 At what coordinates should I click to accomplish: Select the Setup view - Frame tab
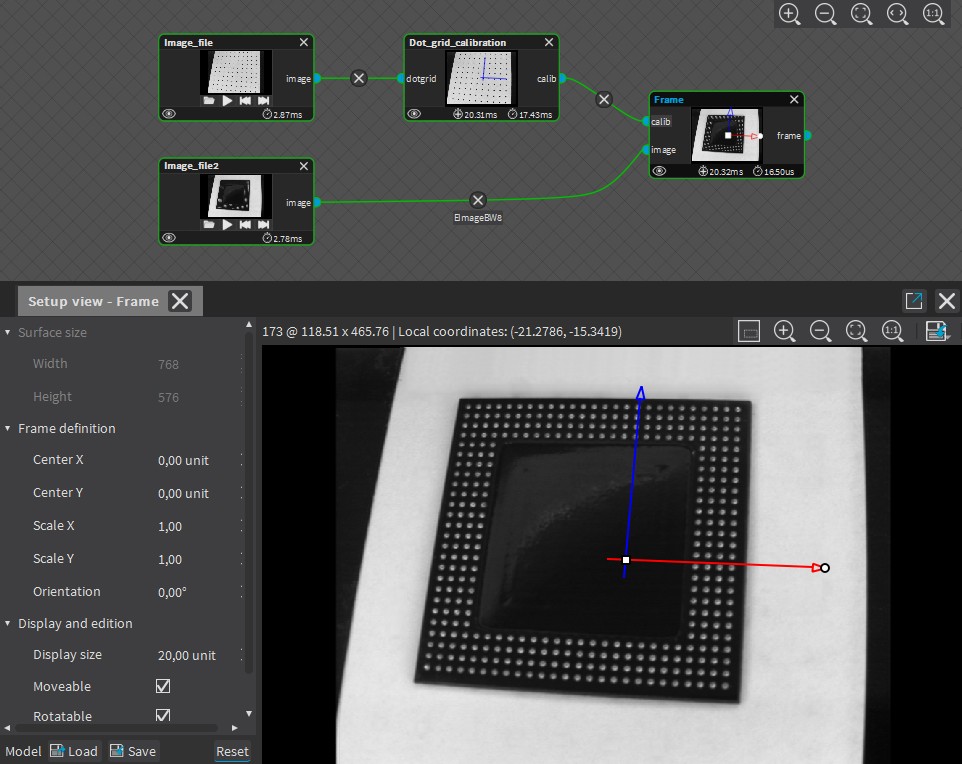[x=93, y=301]
